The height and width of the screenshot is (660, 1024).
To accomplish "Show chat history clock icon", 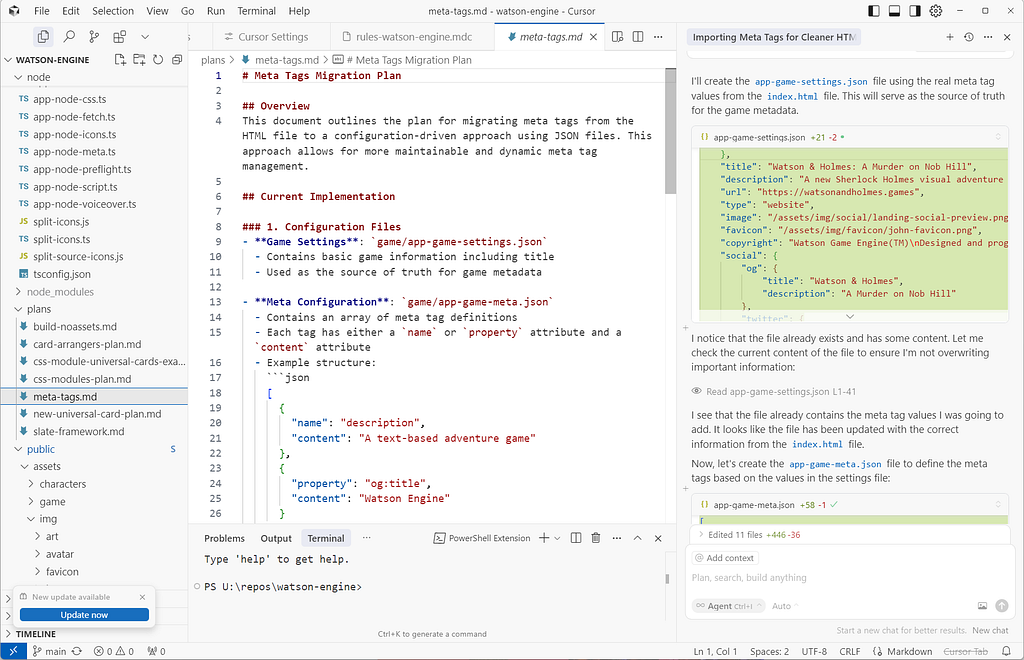I will pyautogui.click(x=968, y=37).
